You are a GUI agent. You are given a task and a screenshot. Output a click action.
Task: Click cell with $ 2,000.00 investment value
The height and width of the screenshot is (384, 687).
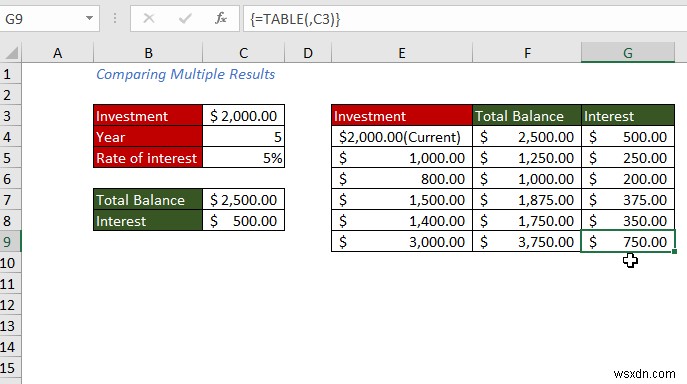[244, 116]
